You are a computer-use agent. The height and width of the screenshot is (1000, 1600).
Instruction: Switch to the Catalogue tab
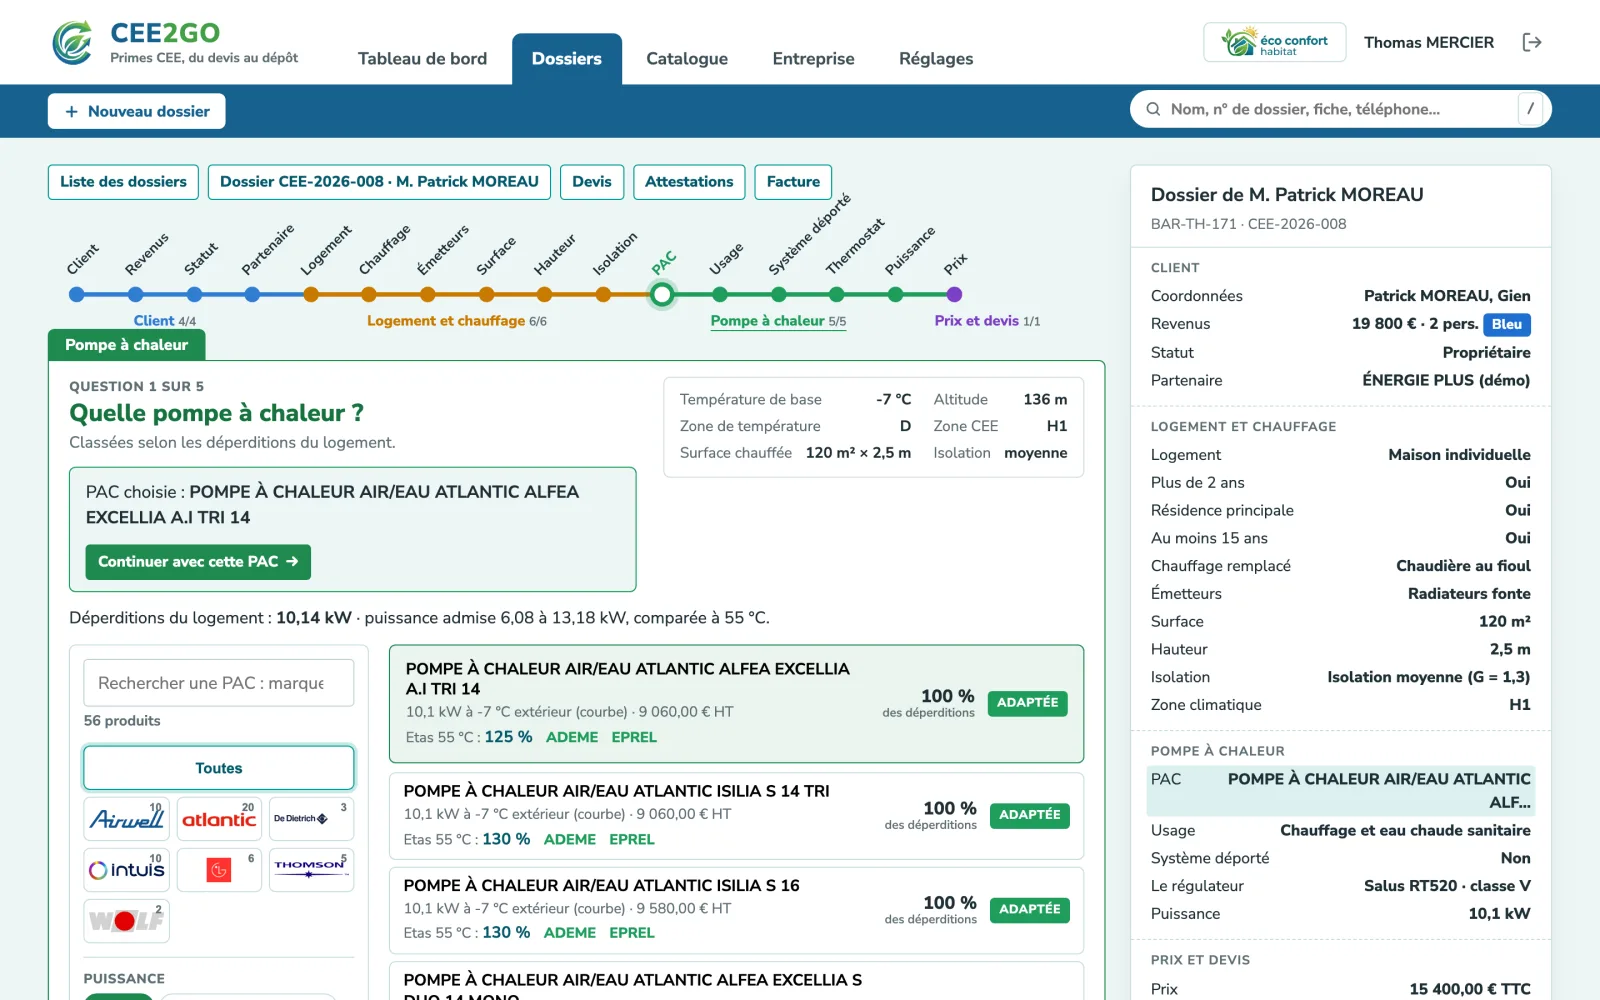[687, 59]
